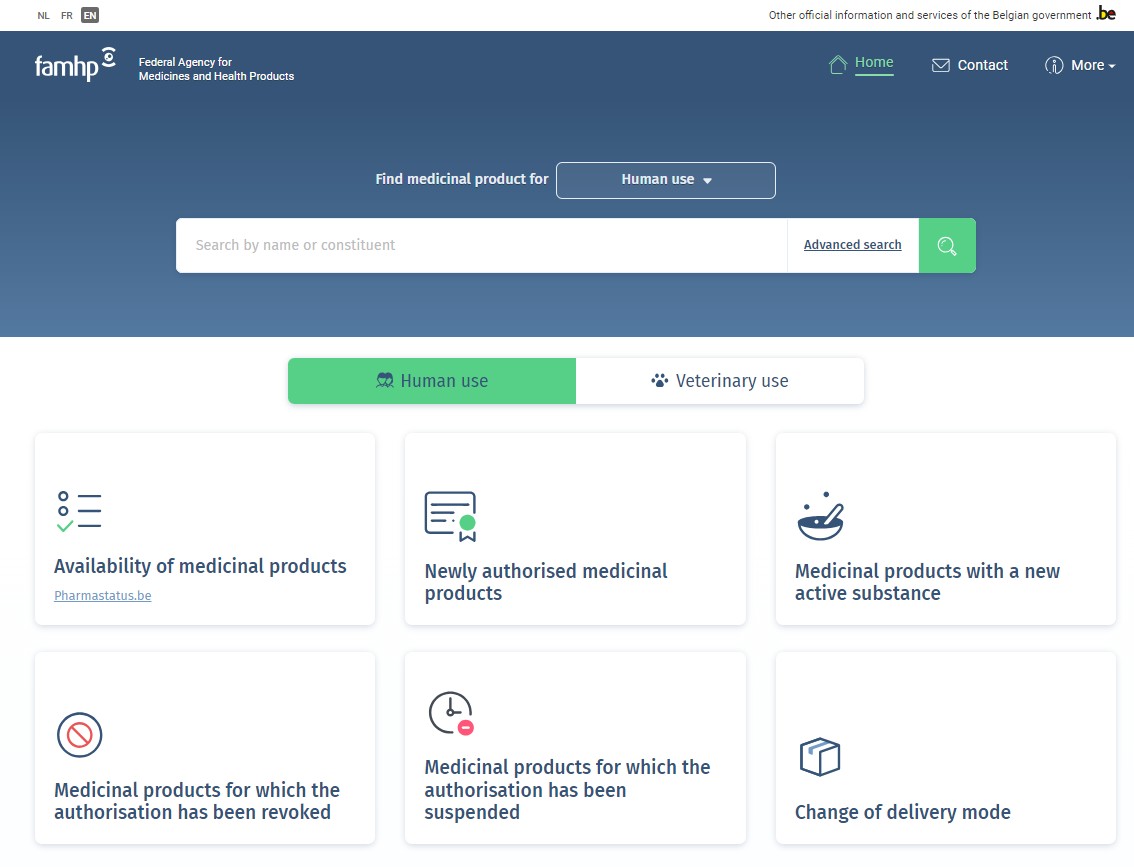This screenshot has height=867, width=1134.
Task: Go to Home in navigation
Action: (x=874, y=63)
